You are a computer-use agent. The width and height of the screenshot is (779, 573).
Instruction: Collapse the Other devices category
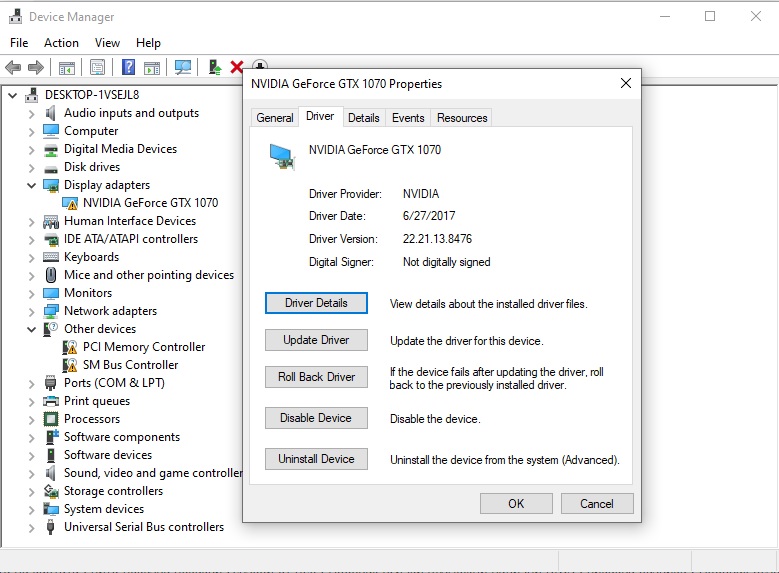click(x=31, y=329)
